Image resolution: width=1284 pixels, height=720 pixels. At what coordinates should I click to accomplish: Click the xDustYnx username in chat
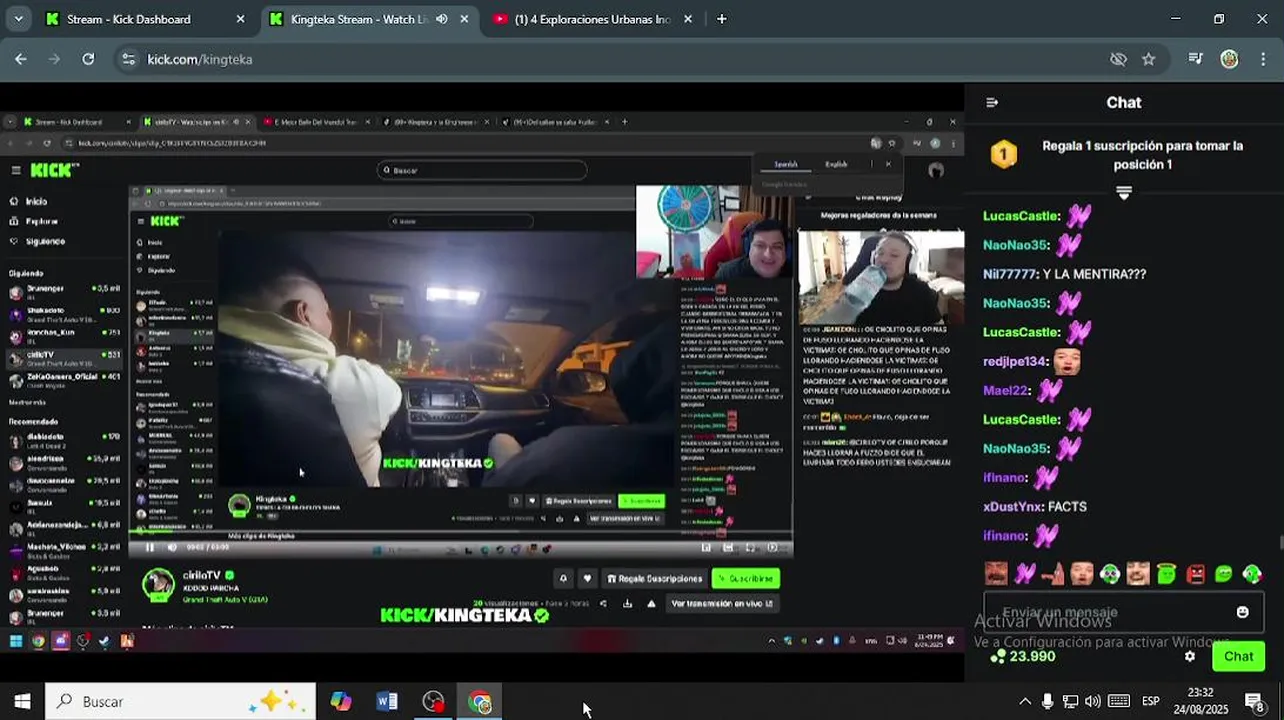click(x=1012, y=507)
